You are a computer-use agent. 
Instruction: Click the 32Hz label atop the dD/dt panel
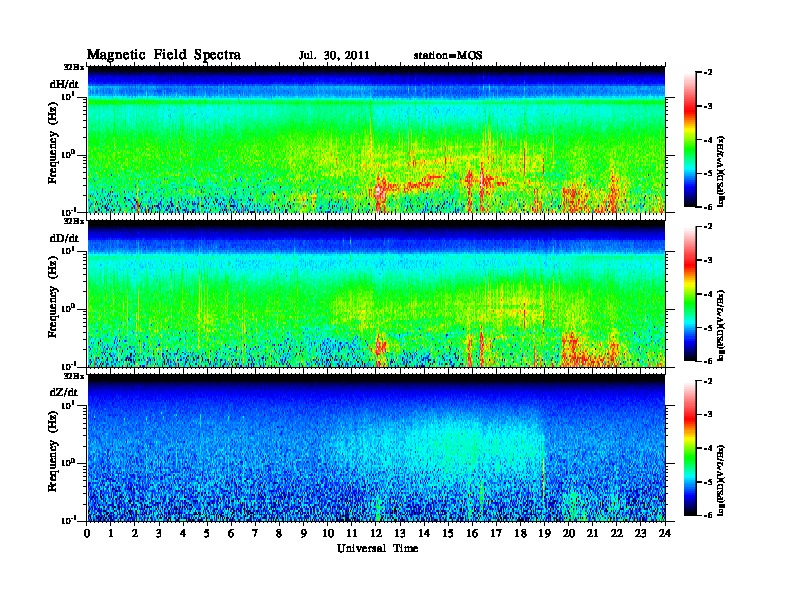coord(74,221)
